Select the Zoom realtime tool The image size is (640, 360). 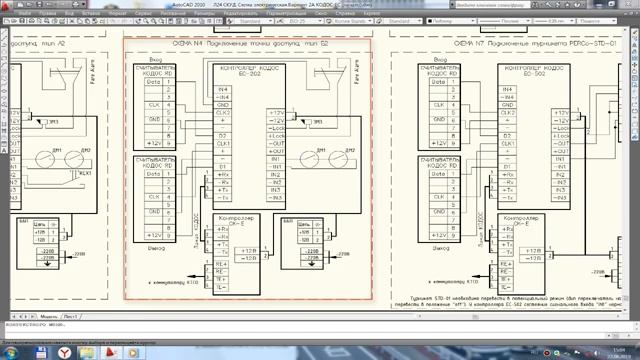click(146, 21)
